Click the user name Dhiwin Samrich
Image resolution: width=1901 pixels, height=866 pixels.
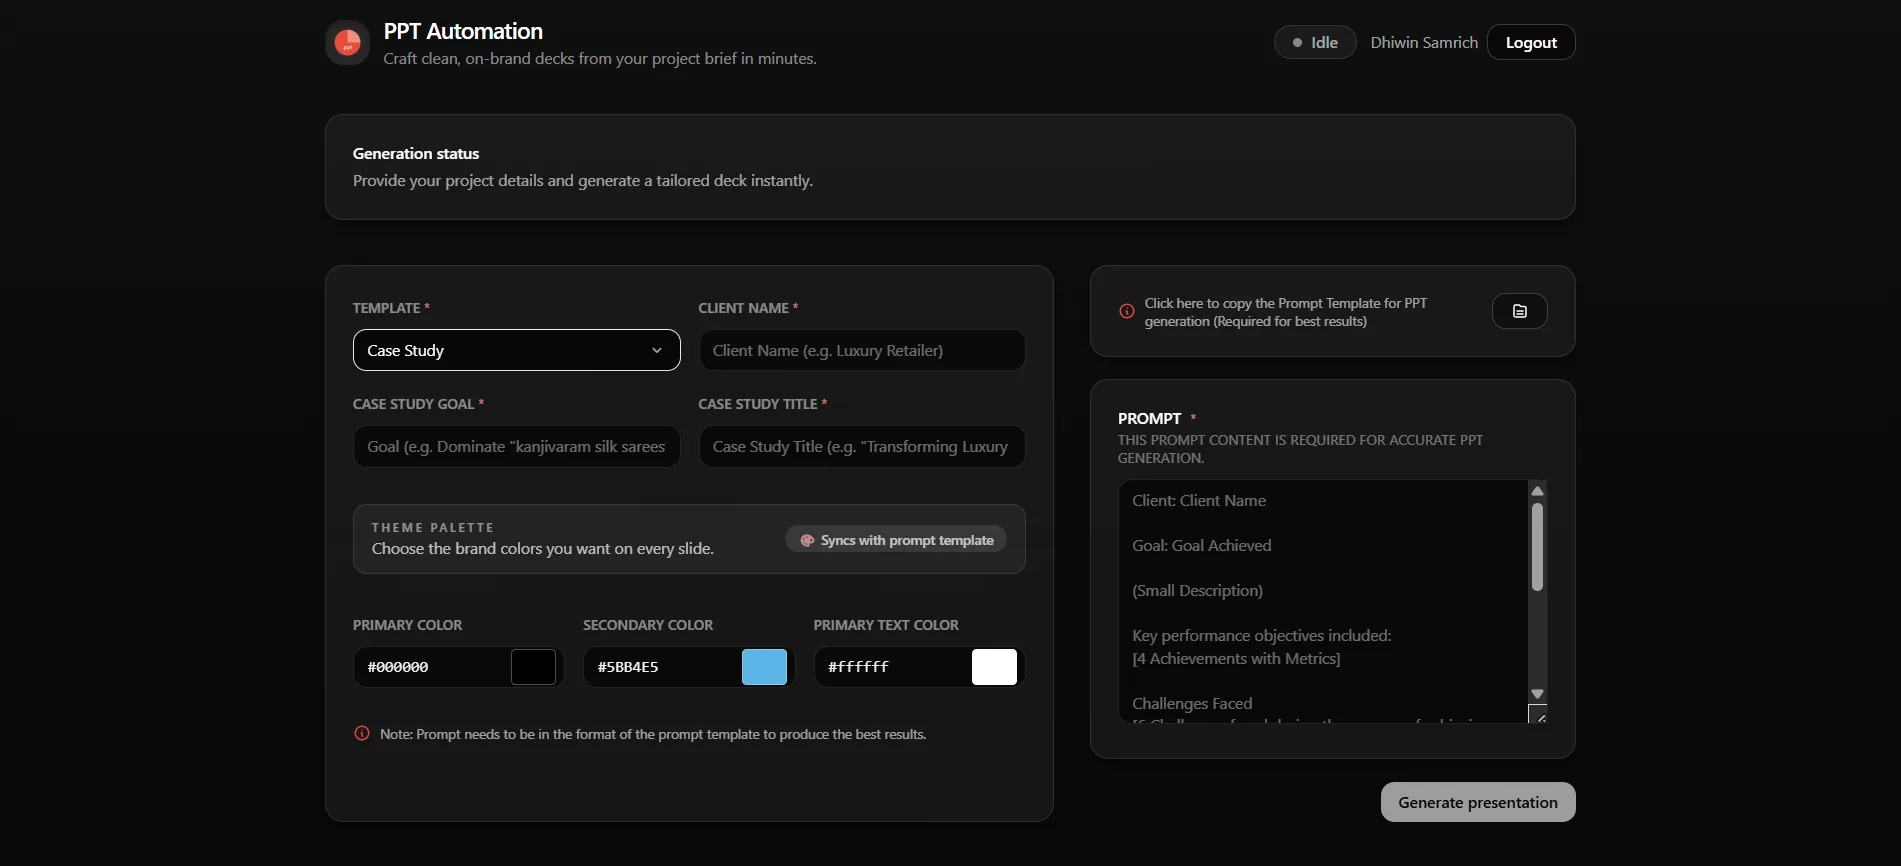(x=1424, y=42)
